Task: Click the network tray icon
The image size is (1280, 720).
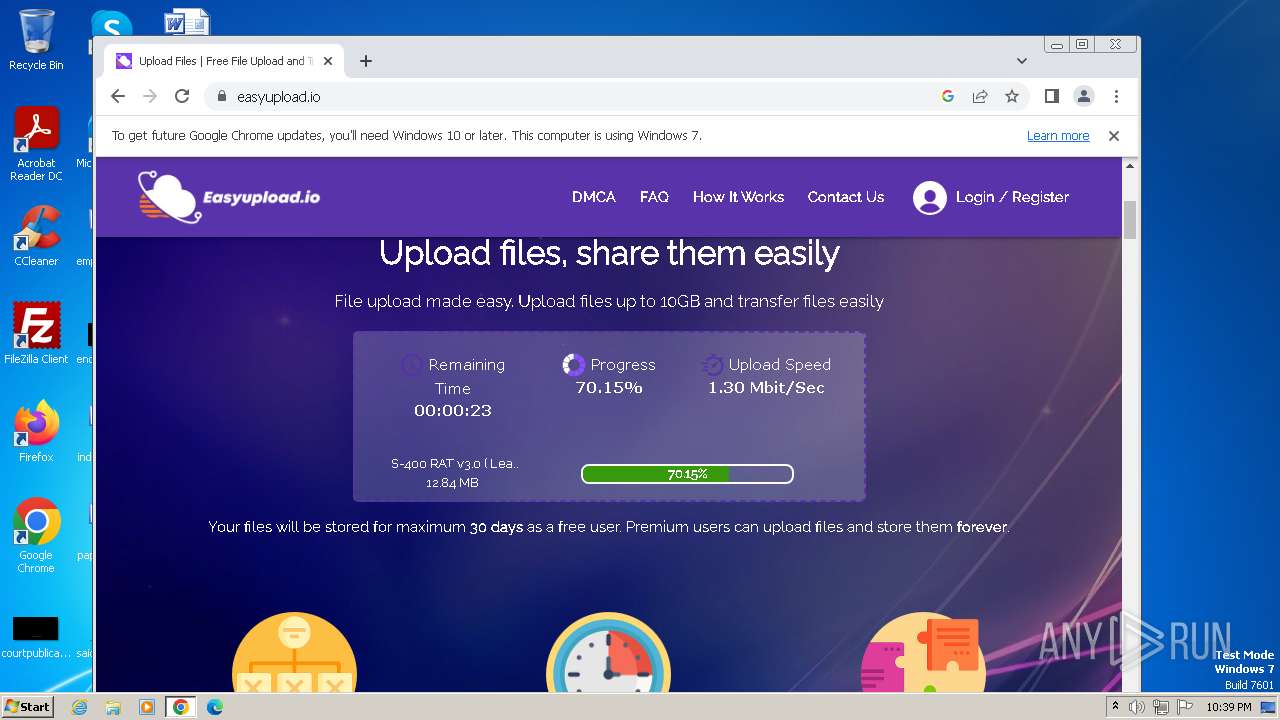Action: (x=1160, y=707)
